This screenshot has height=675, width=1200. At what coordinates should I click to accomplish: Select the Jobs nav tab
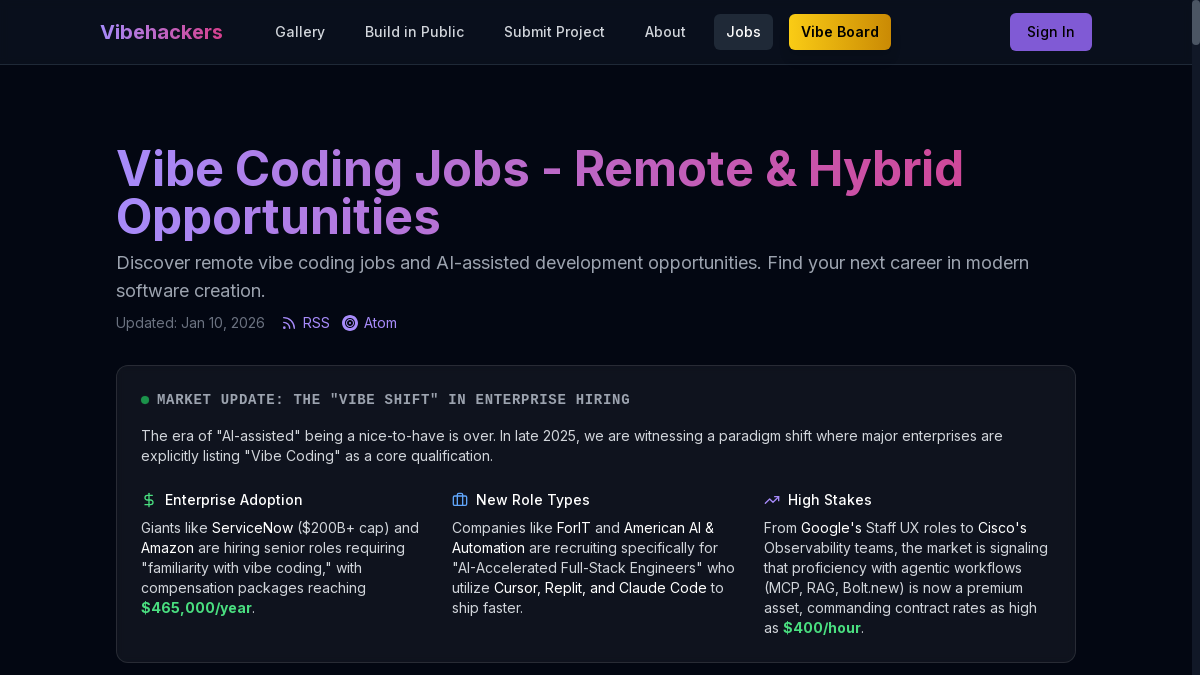coord(743,32)
